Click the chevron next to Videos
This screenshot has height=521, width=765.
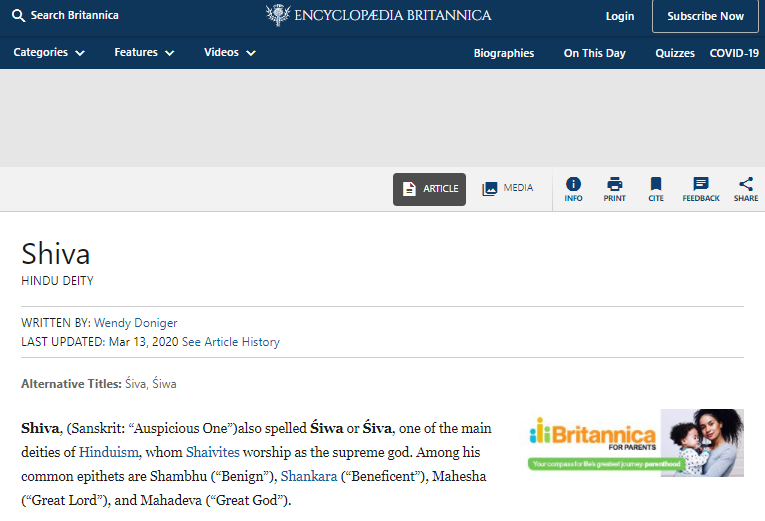(251, 53)
